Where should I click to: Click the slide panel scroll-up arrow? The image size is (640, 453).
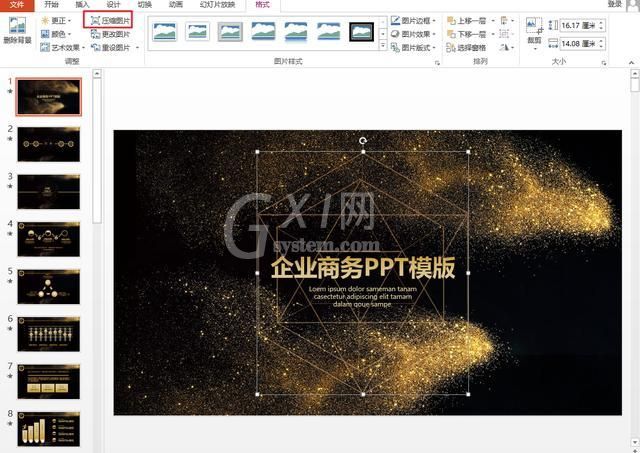tap(97, 74)
